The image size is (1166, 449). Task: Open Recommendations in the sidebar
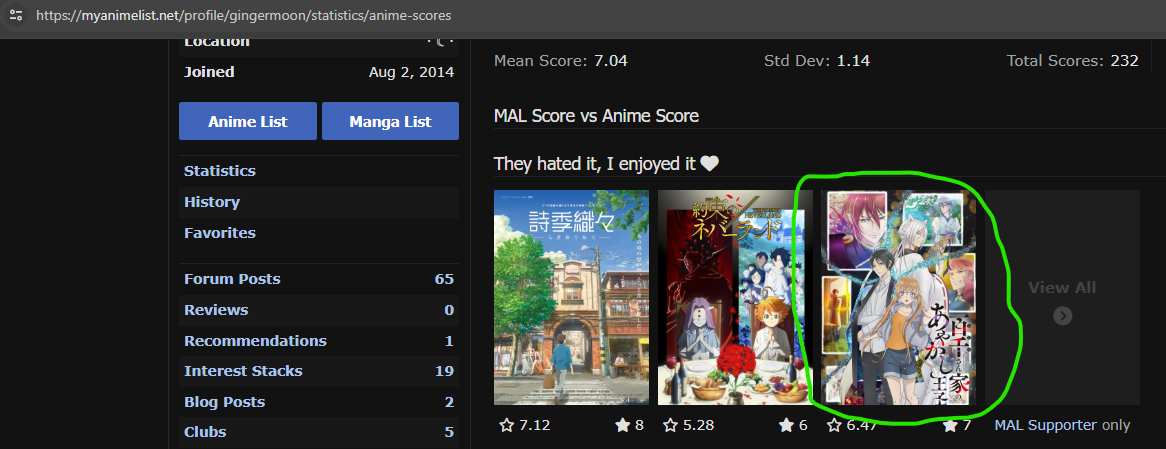click(255, 341)
